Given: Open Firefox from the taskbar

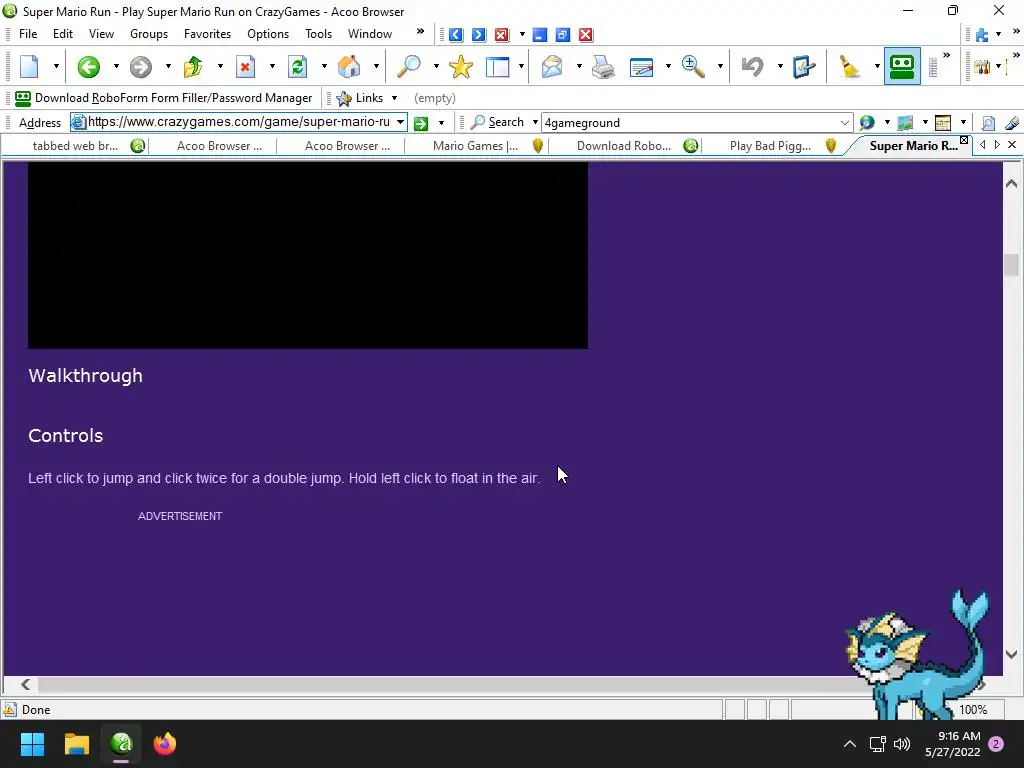Looking at the screenshot, I should tap(165, 744).
